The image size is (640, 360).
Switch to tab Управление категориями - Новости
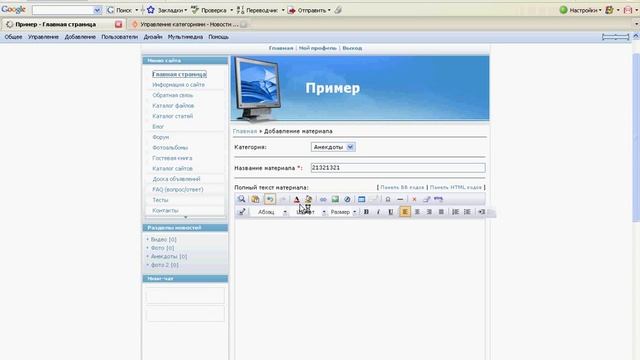[x=189, y=24]
